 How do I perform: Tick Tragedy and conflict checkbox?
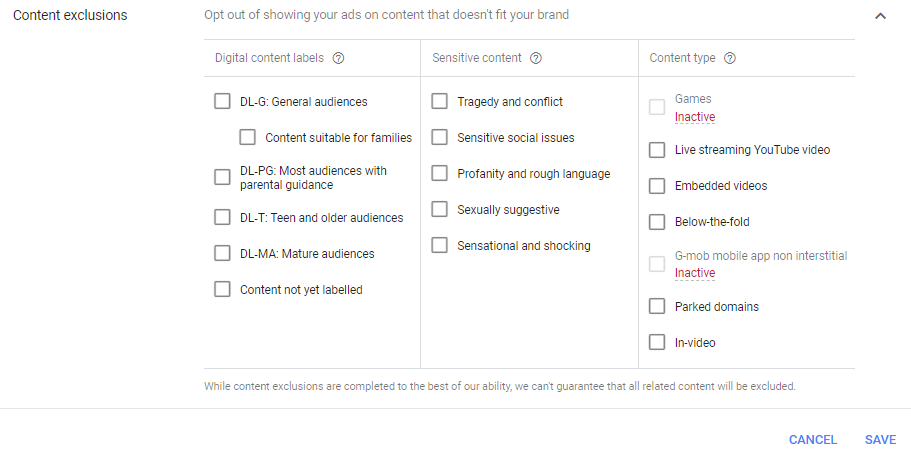click(x=439, y=101)
